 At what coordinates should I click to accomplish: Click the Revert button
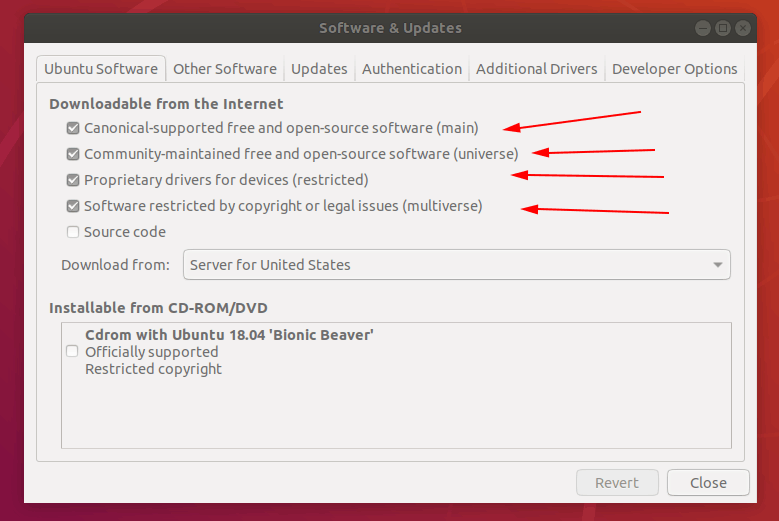(617, 482)
